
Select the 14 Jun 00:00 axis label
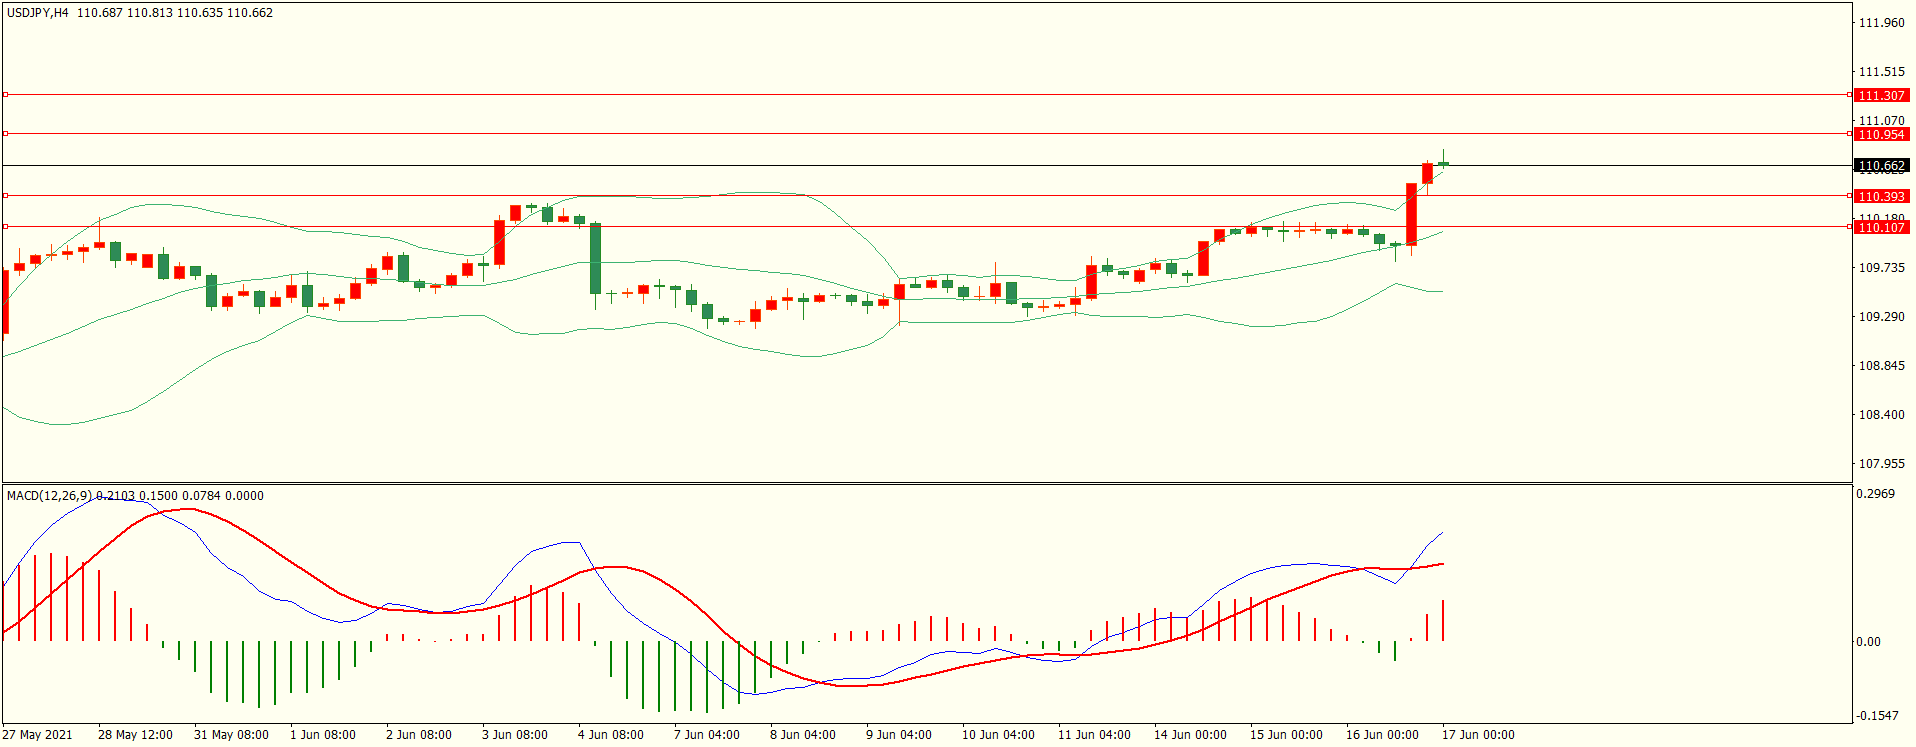(1189, 735)
